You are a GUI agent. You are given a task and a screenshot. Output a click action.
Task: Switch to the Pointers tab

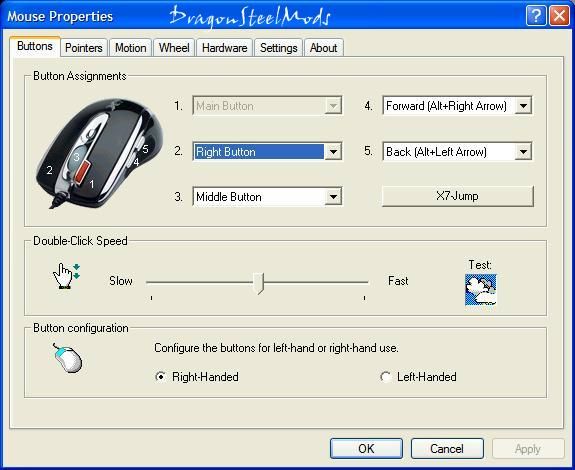tap(84, 48)
